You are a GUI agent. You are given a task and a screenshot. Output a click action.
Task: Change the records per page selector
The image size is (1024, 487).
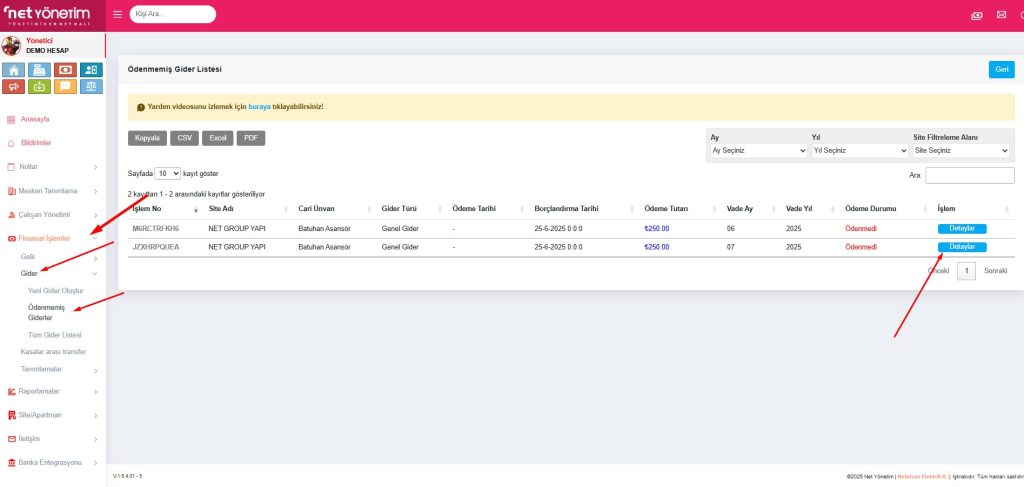click(168, 173)
